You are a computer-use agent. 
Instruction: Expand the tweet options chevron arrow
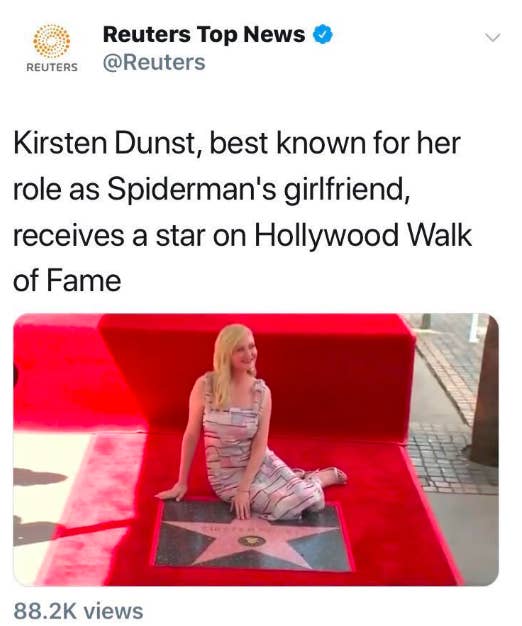[x=492, y=38]
